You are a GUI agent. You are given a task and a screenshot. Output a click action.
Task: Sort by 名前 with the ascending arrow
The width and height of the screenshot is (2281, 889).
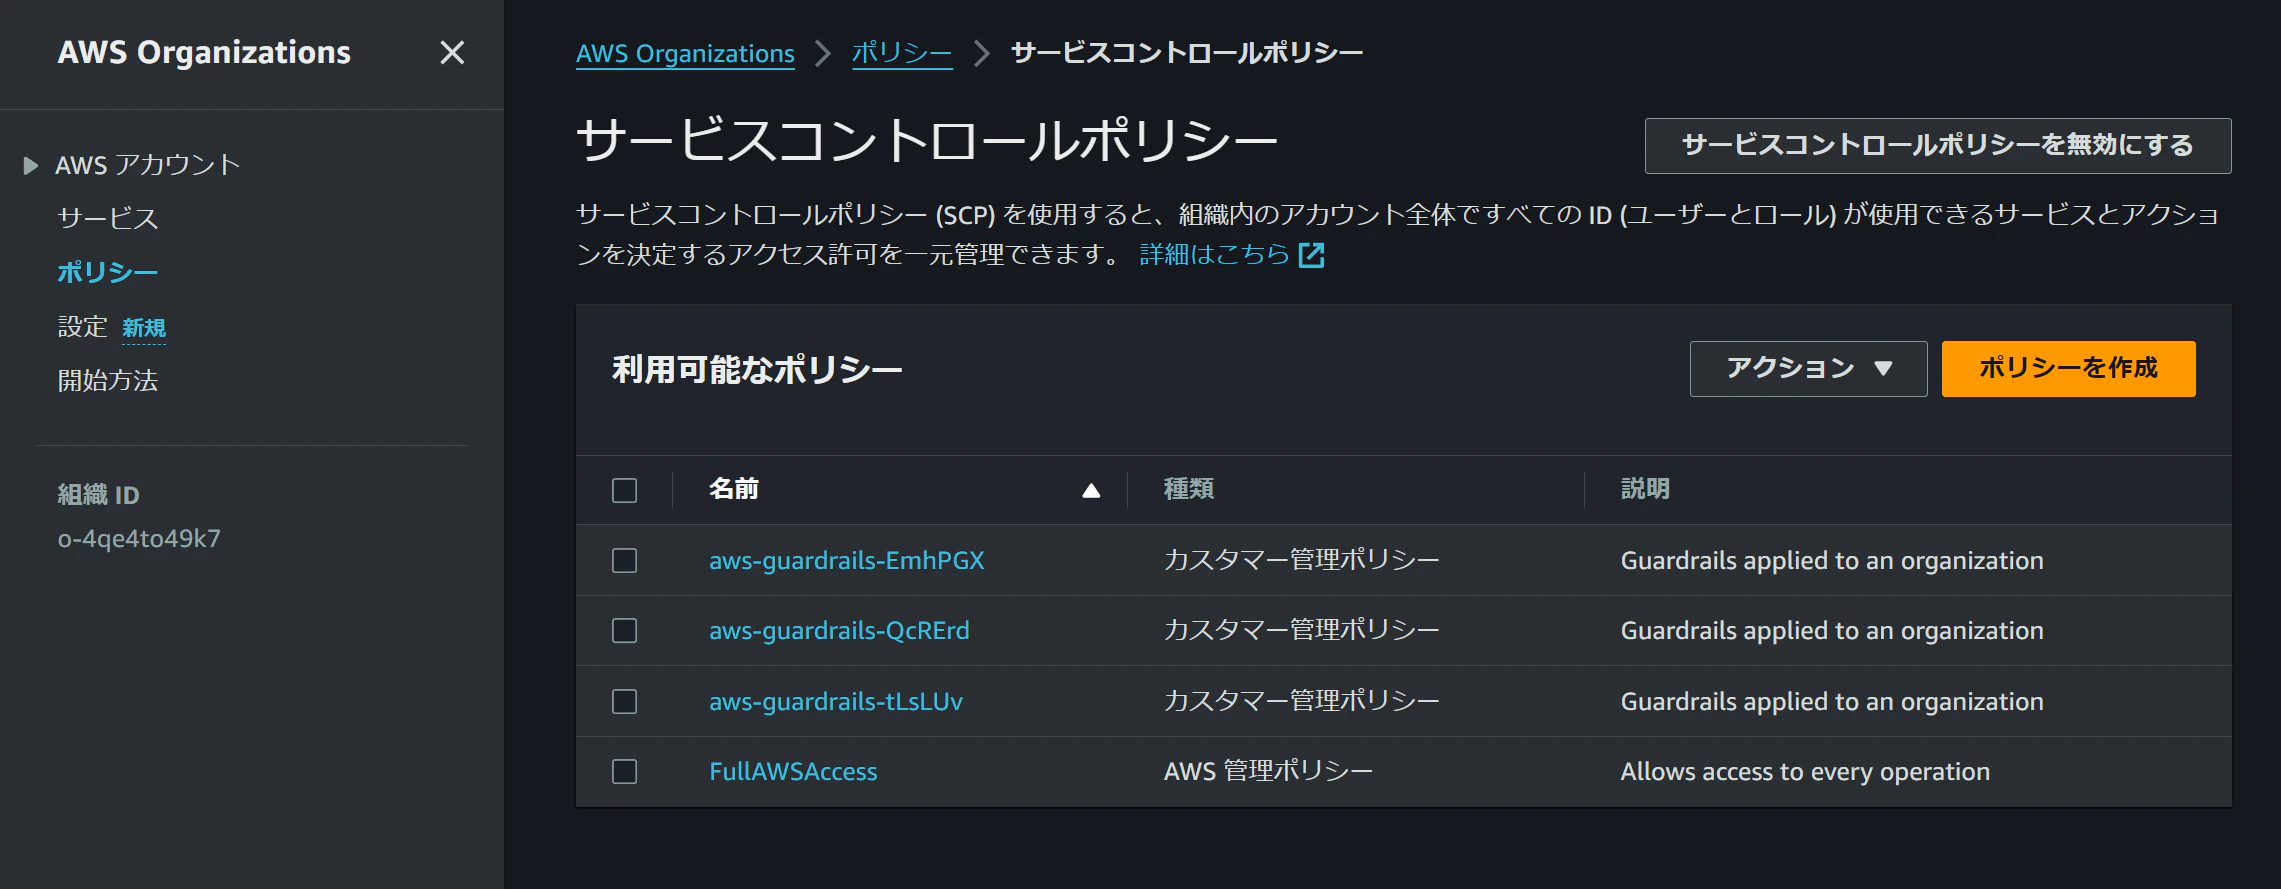point(1091,490)
